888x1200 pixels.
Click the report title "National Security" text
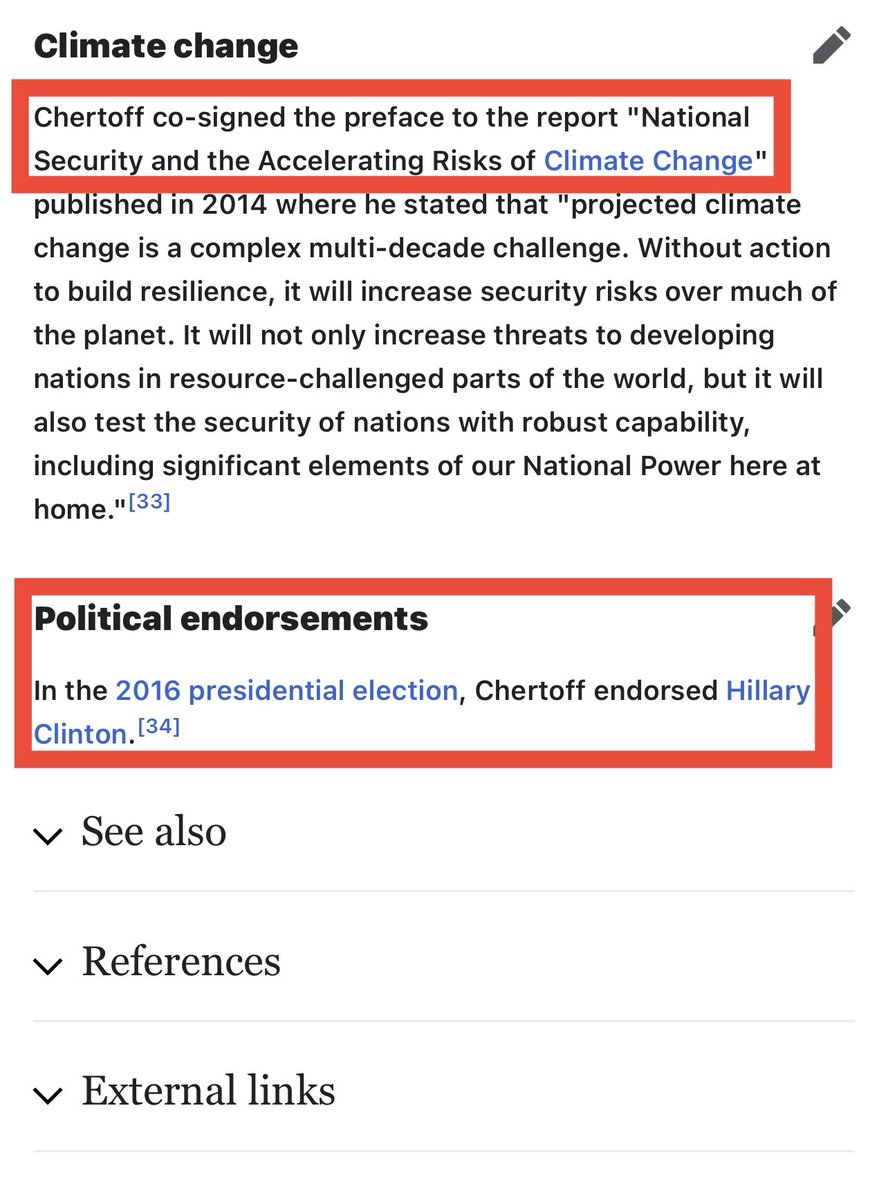tap(694, 117)
